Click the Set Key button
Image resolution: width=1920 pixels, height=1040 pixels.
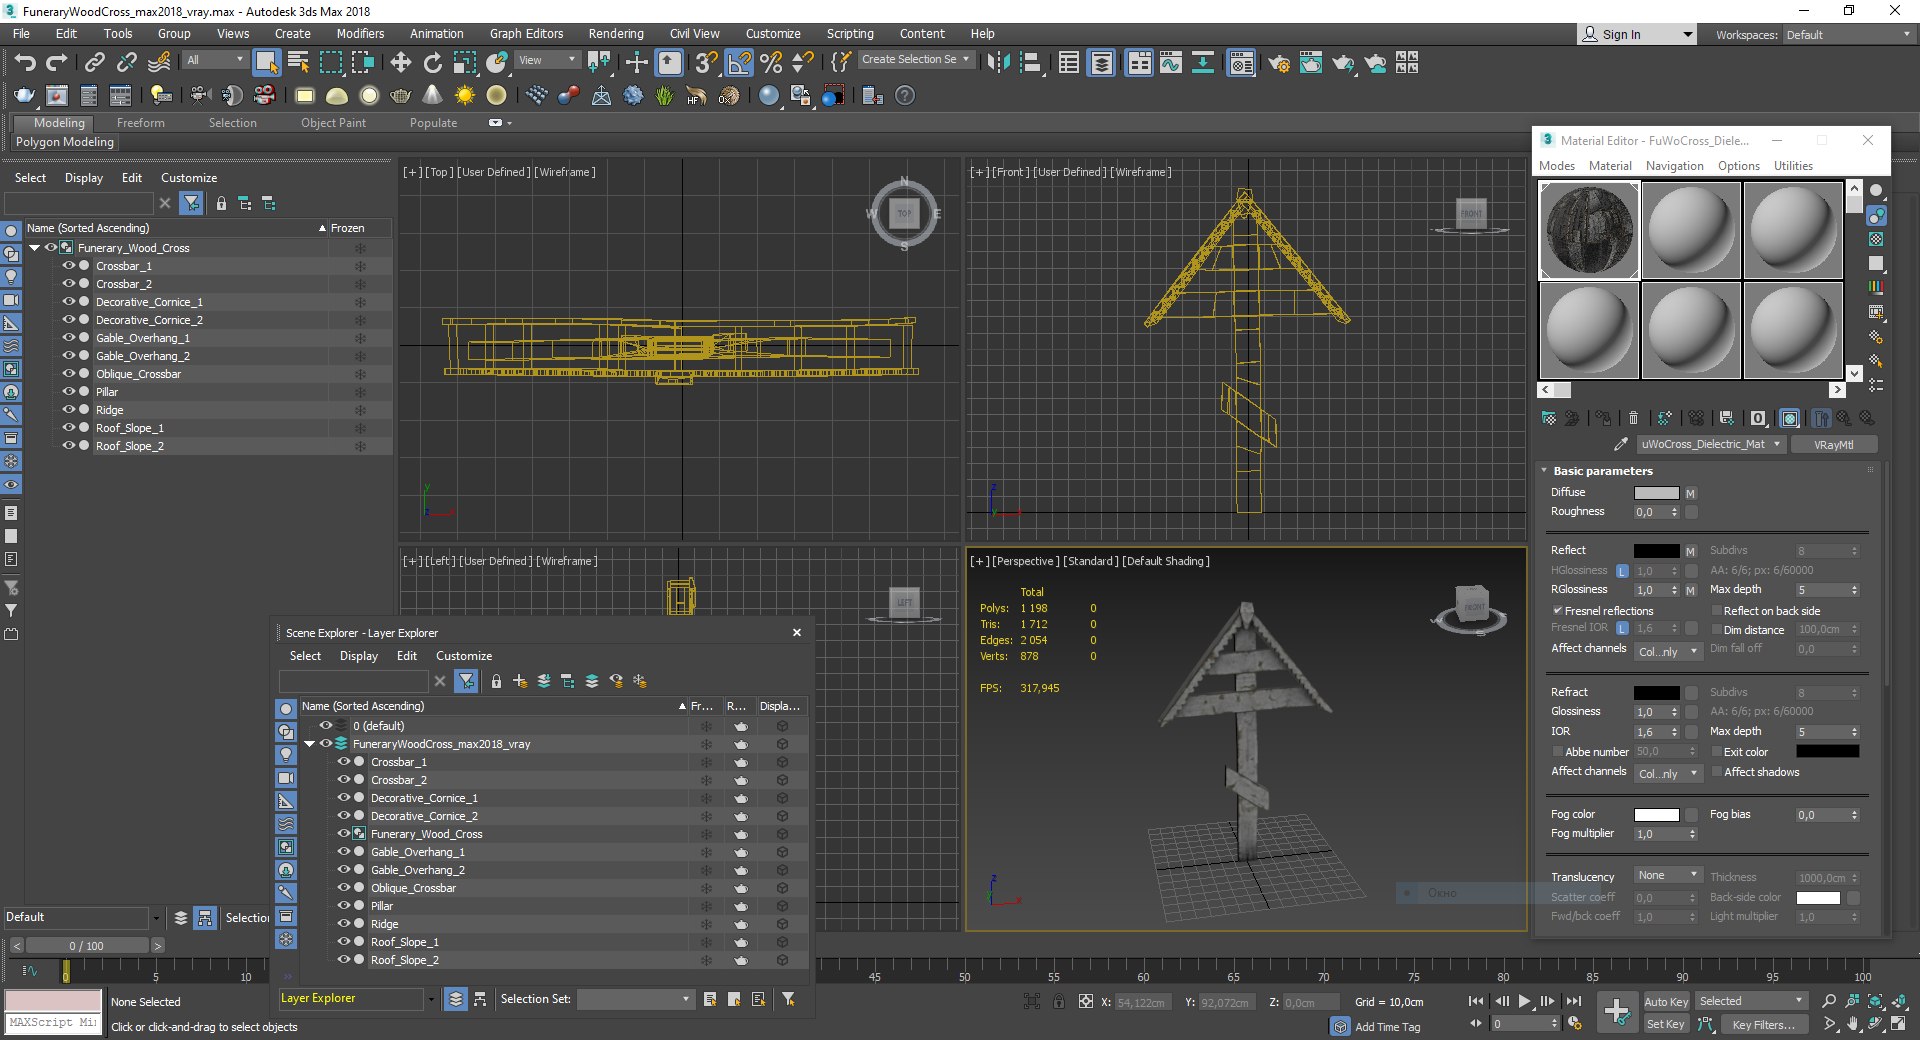(1666, 1024)
